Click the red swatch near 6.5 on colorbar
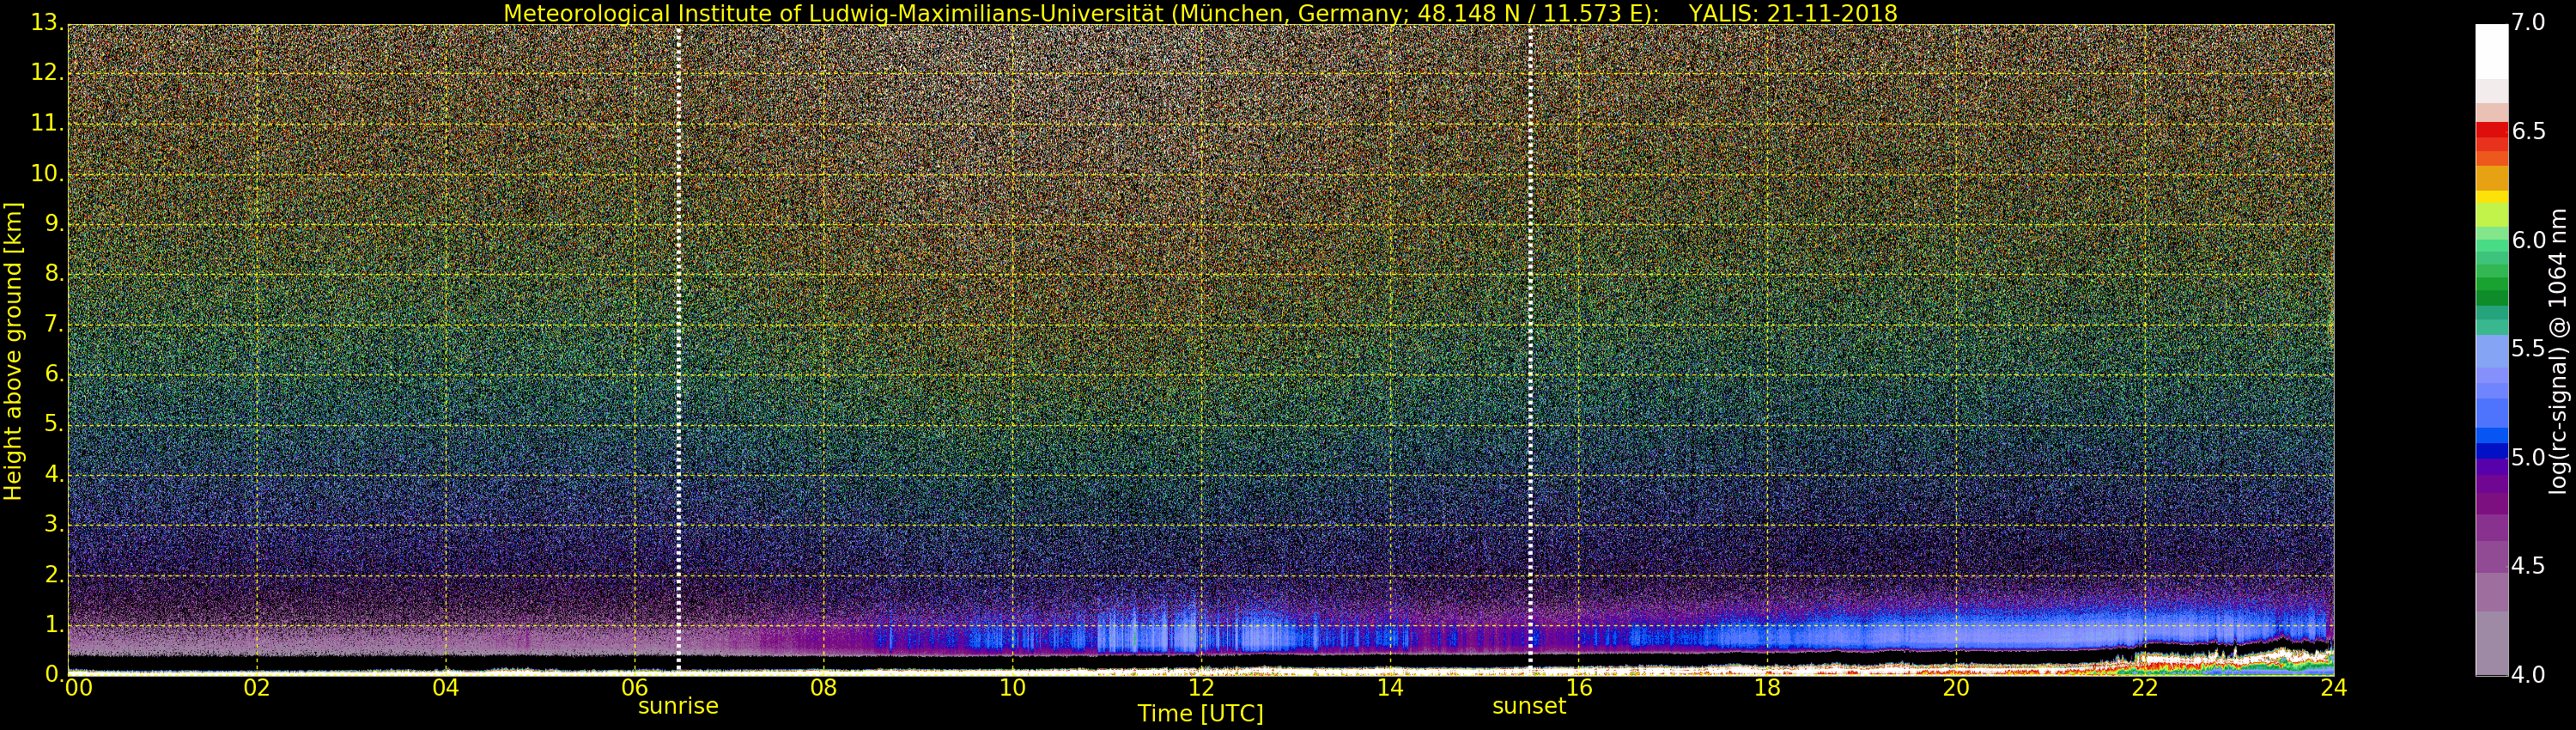 (2491, 130)
